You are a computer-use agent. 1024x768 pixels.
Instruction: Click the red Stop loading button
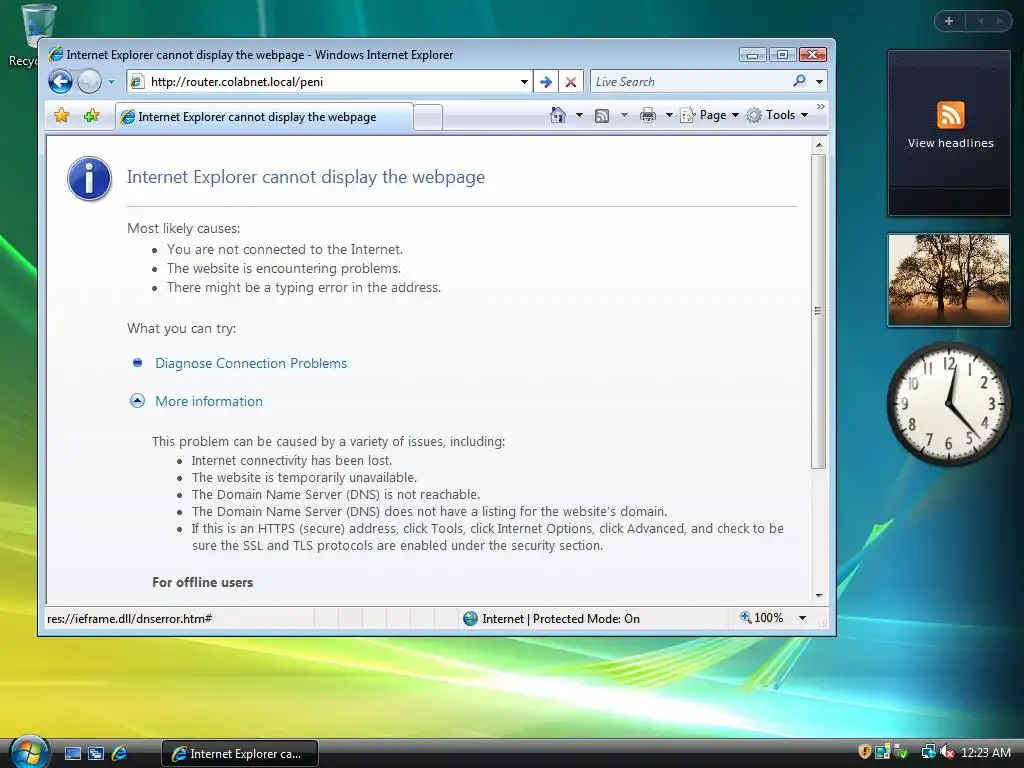[x=571, y=82]
